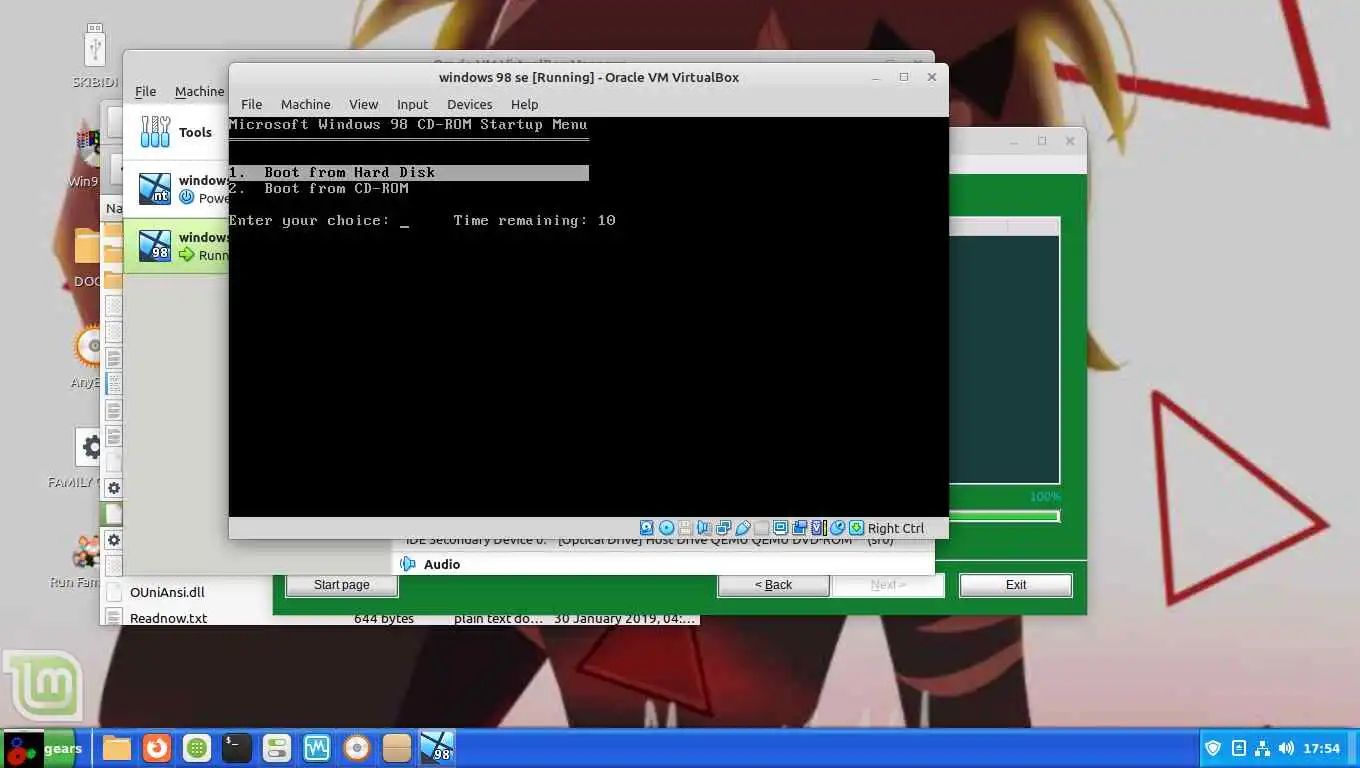Screen dimensions: 1360x768
Task: Close the green installer window
Action: [1070, 141]
